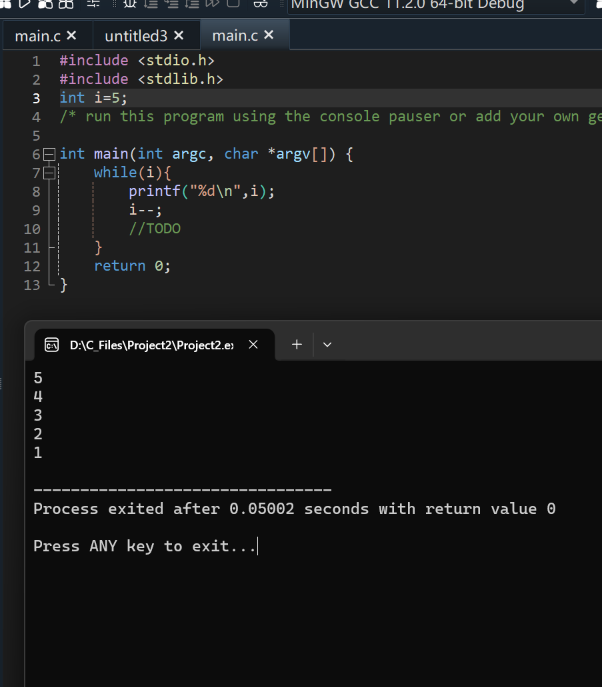Click the sliders options icon in toolbar
This screenshot has height=687, width=602.
click(93, 4)
